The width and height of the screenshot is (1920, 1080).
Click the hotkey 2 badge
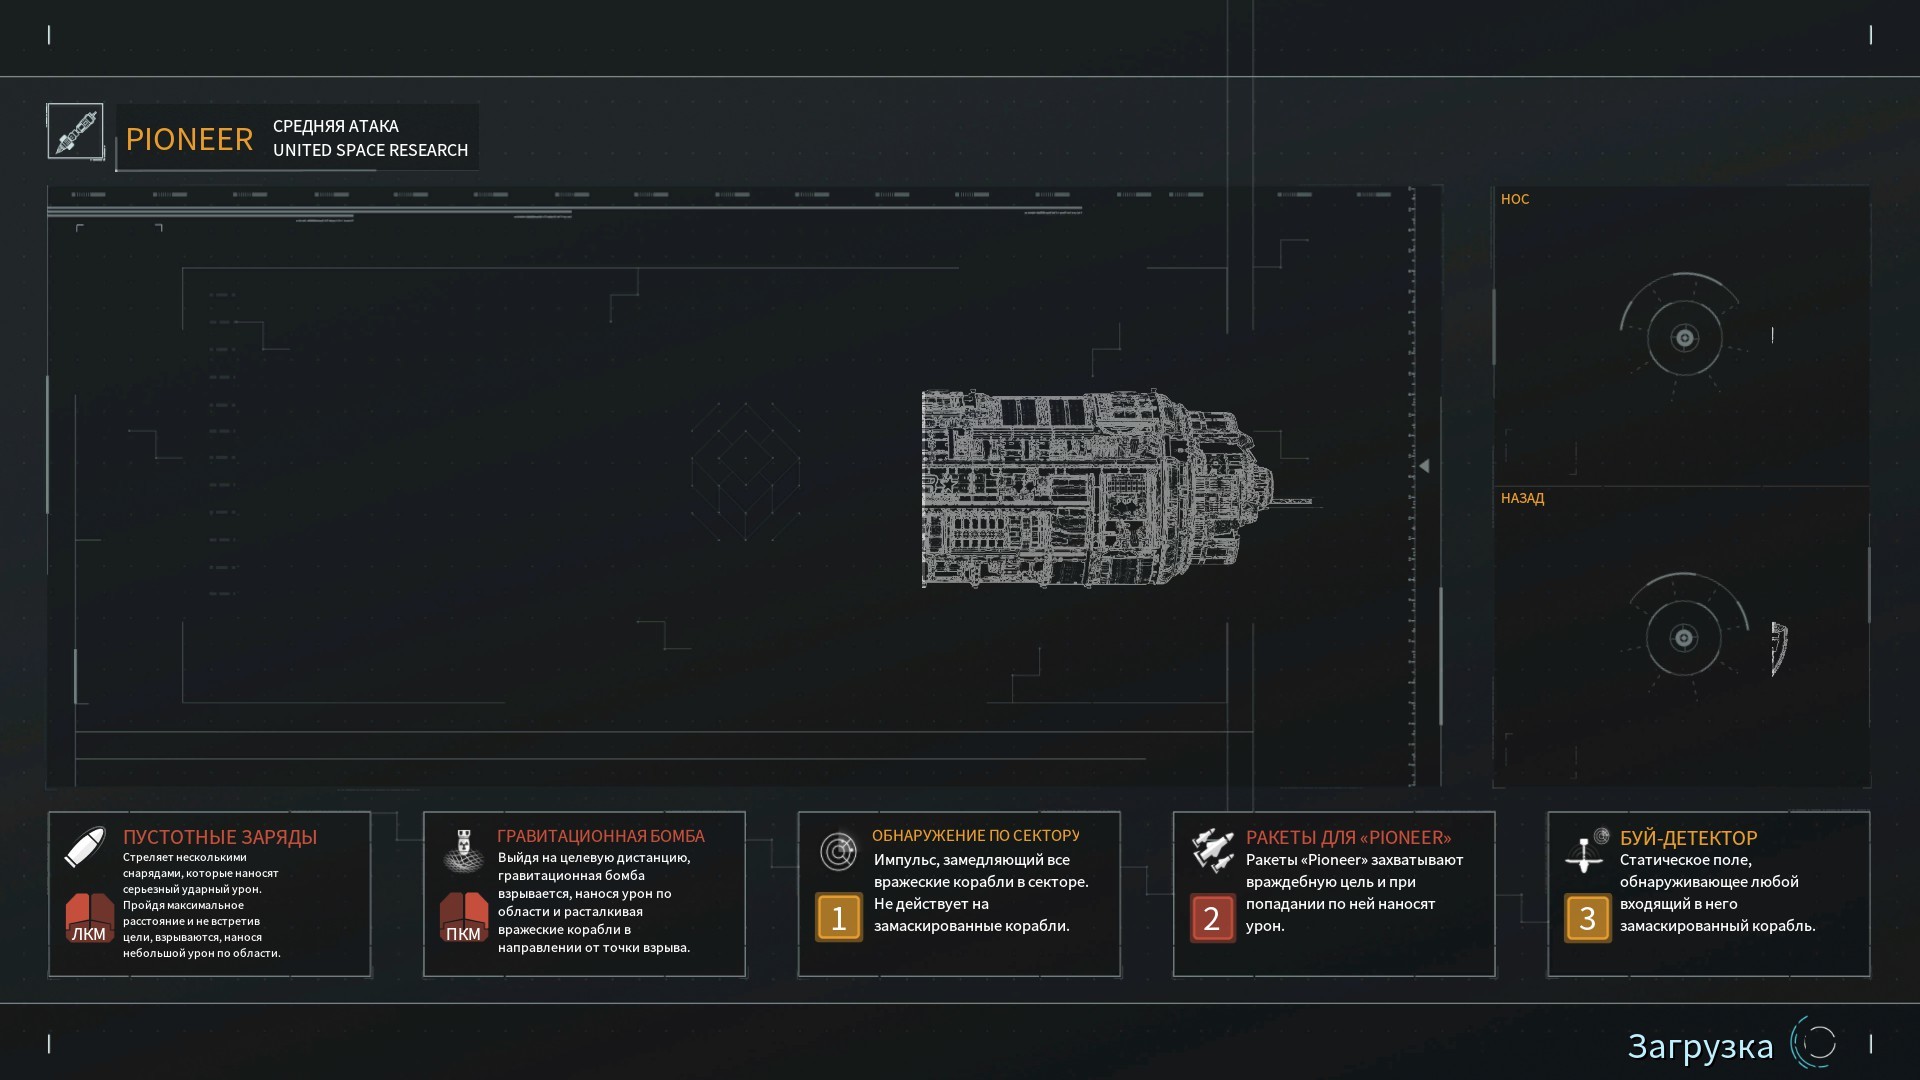click(x=1212, y=918)
